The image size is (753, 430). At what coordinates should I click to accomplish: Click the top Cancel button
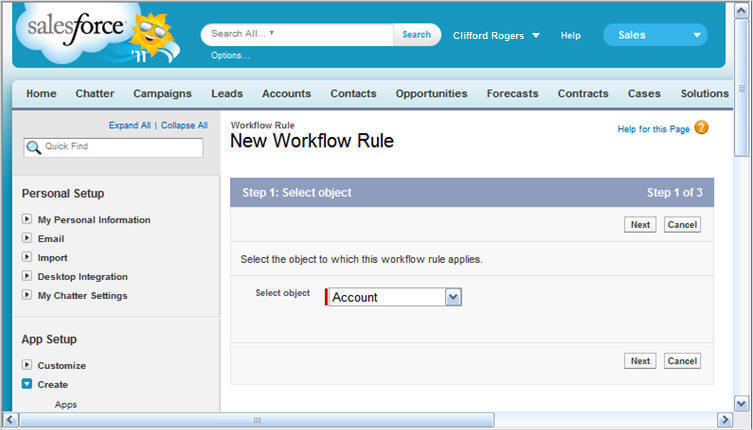point(682,225)
